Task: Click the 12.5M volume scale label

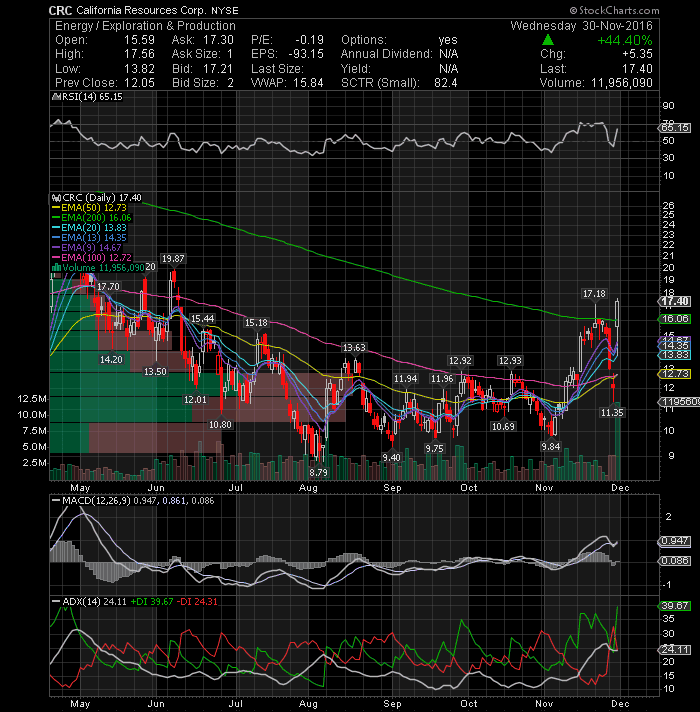Action: pyautogui.click(x=32, y=399)
